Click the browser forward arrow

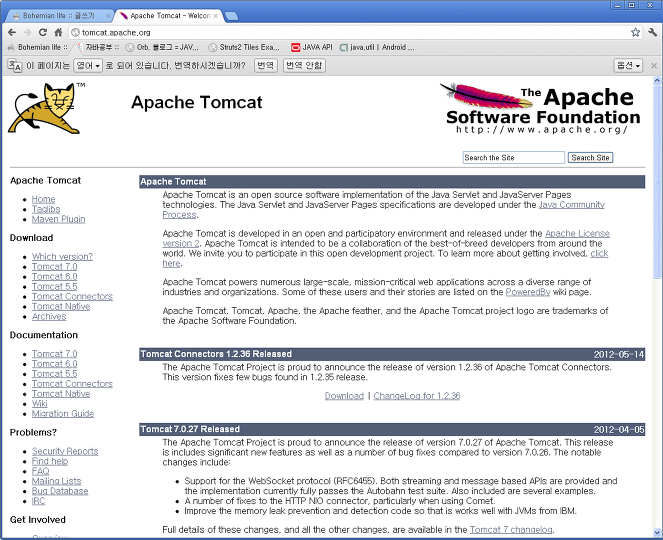[27, 33]
